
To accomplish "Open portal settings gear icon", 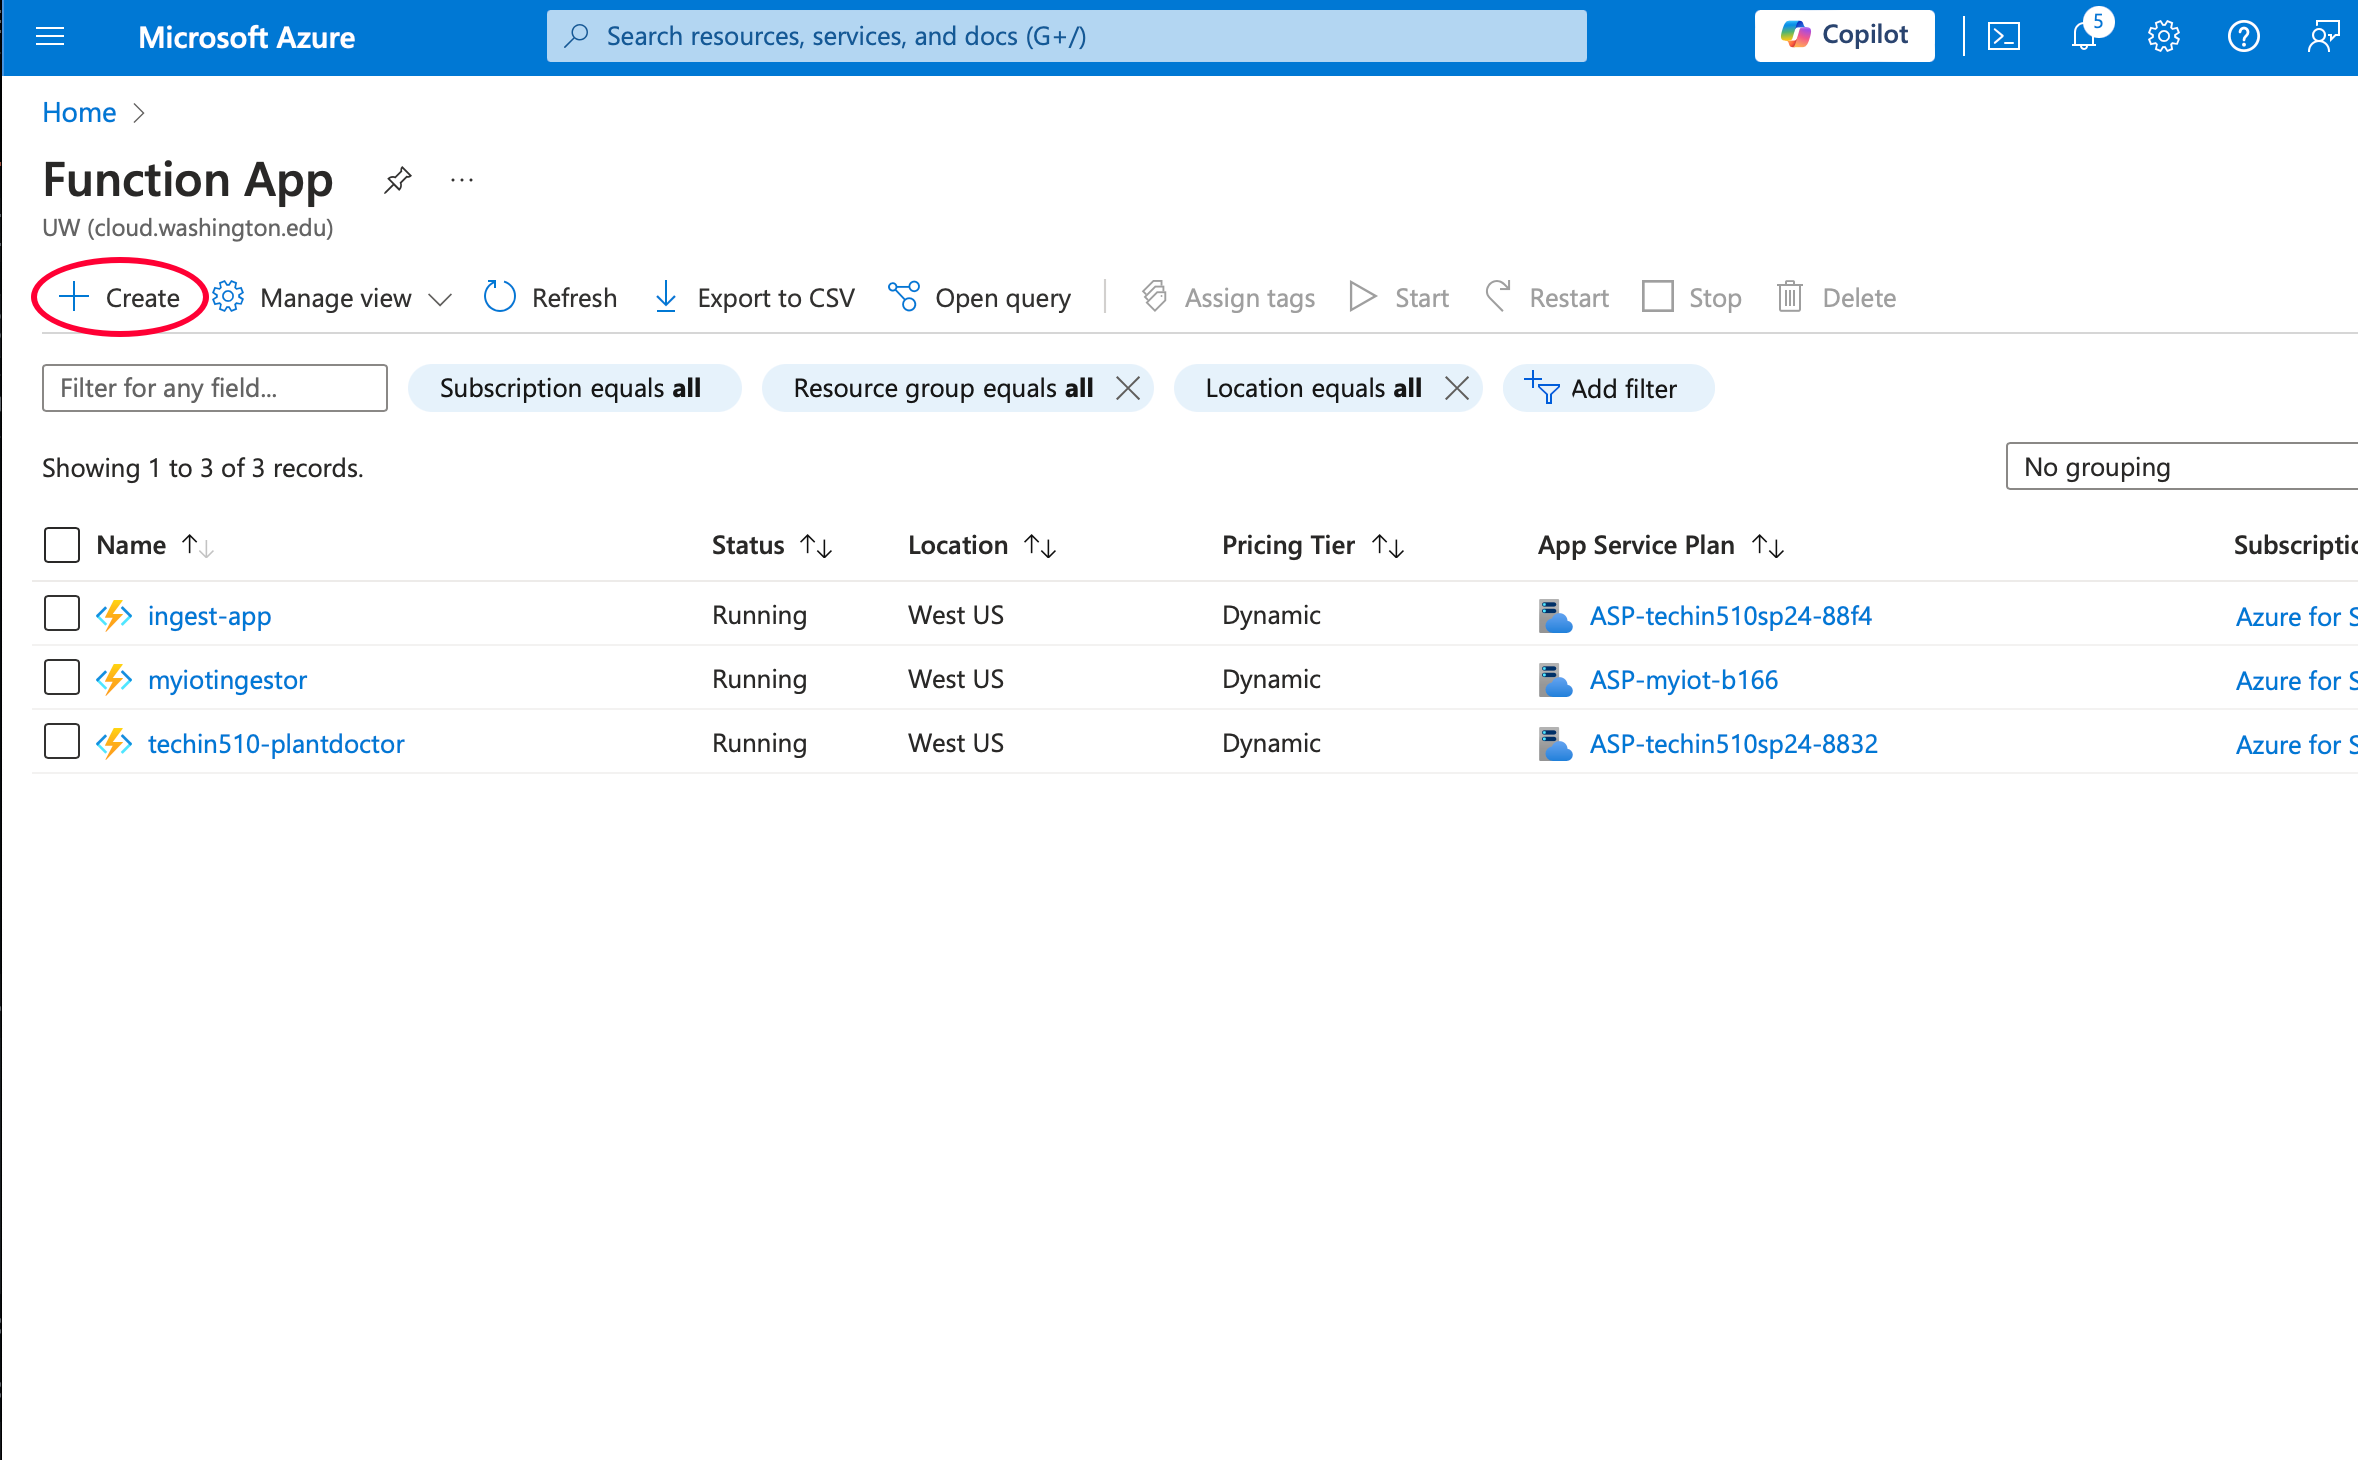I will click(x=2163, y=37).
